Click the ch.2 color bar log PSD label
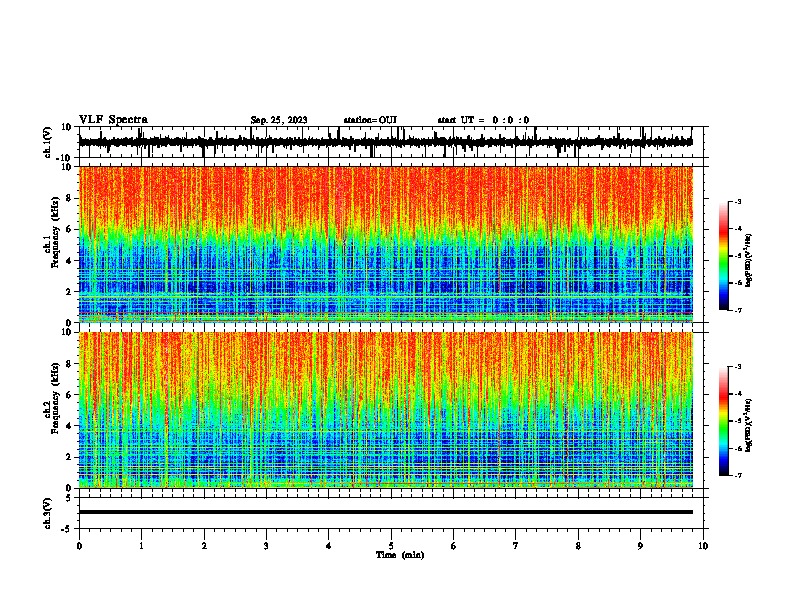The width and height of the screenshot is (792, 612). tap(749, 426)
